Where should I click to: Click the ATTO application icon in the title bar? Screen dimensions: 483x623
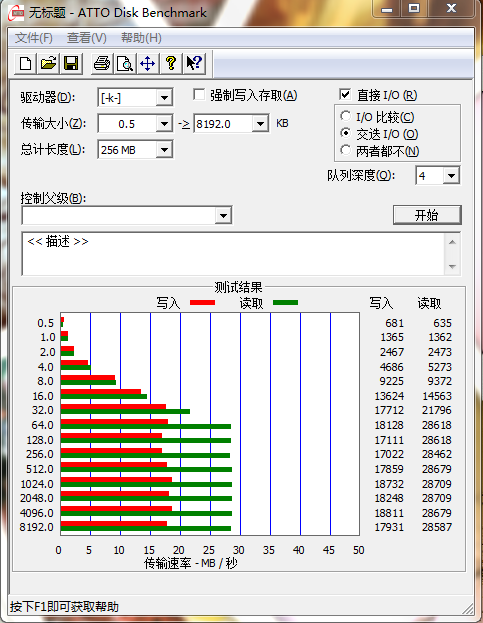coord(16,14)
